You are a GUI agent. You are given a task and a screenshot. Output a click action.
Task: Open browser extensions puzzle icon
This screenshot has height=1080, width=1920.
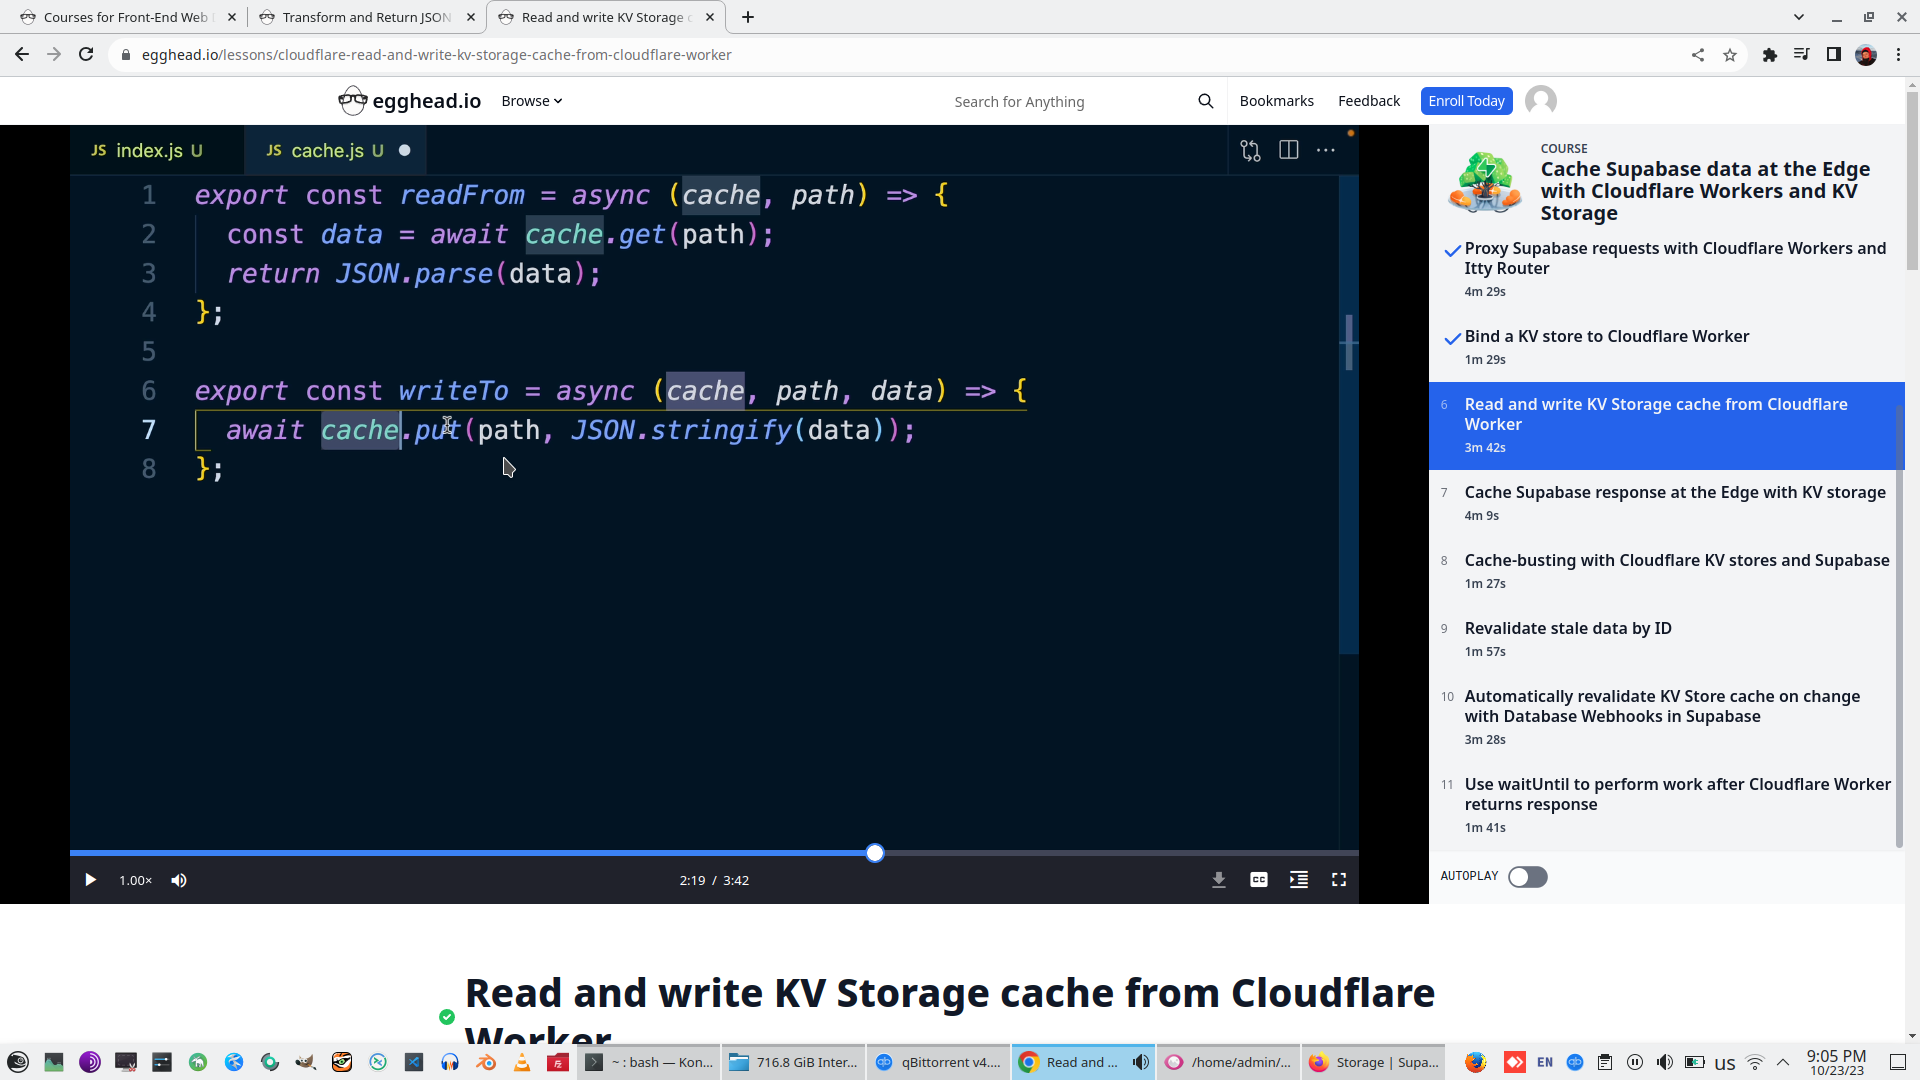point(1769,55)
